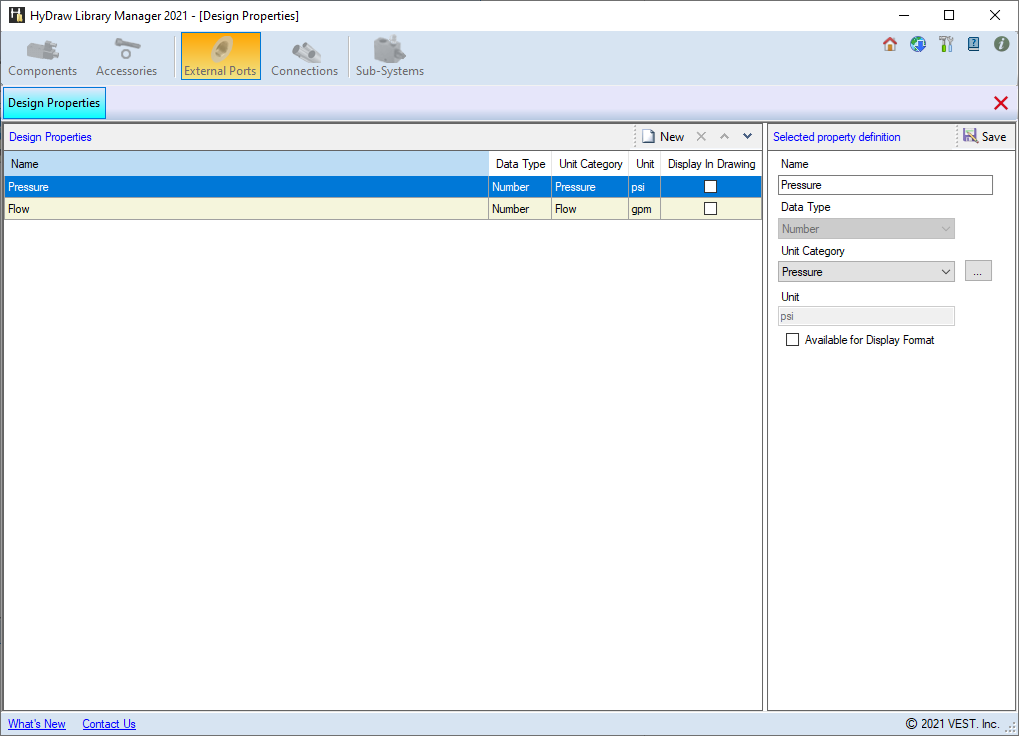Create a New design property
The width and height of the screenshot is (1019, 736).
click(663, 136)
